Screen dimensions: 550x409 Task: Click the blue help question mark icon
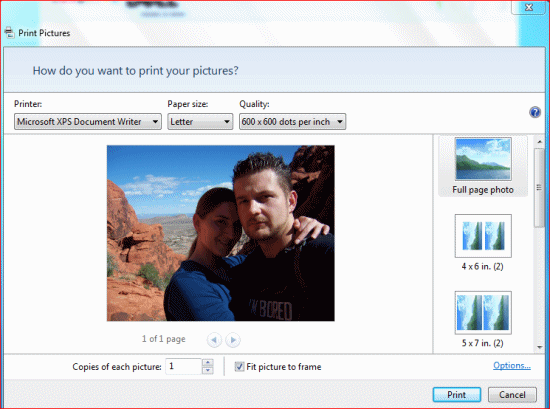[x=535, y=113]
